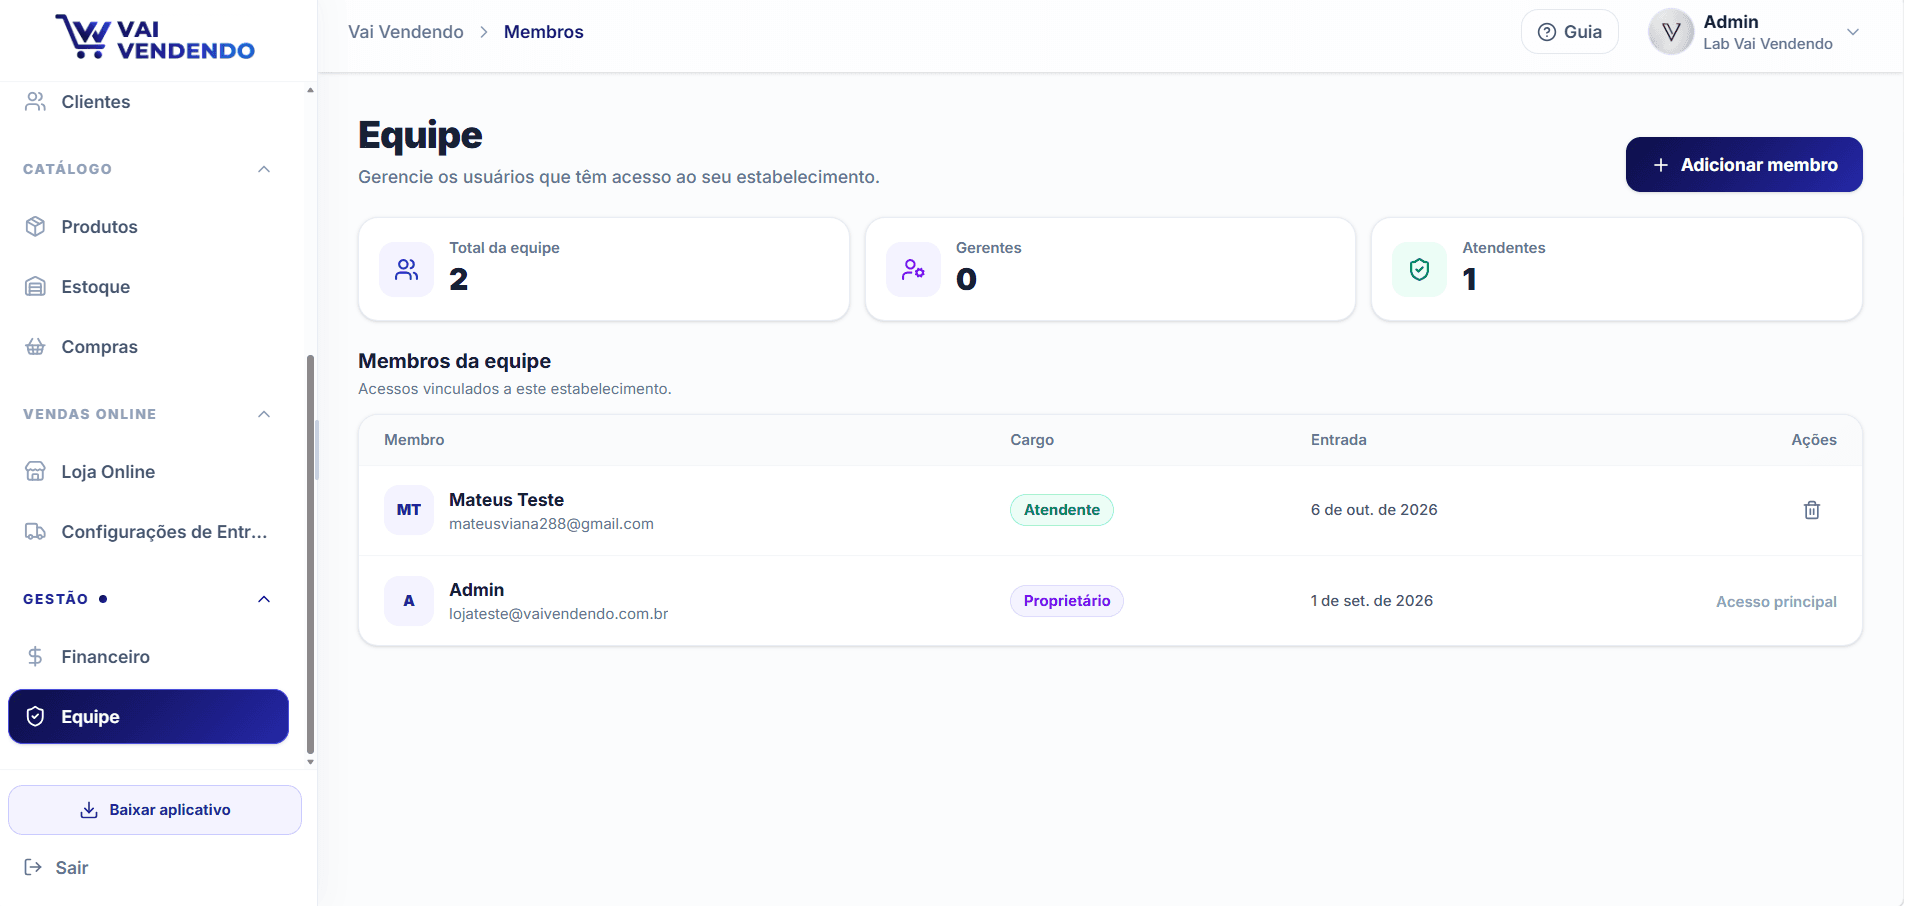Click the Atendente role badge
The image size is (1906, 906).
[x=1061, y=510]
